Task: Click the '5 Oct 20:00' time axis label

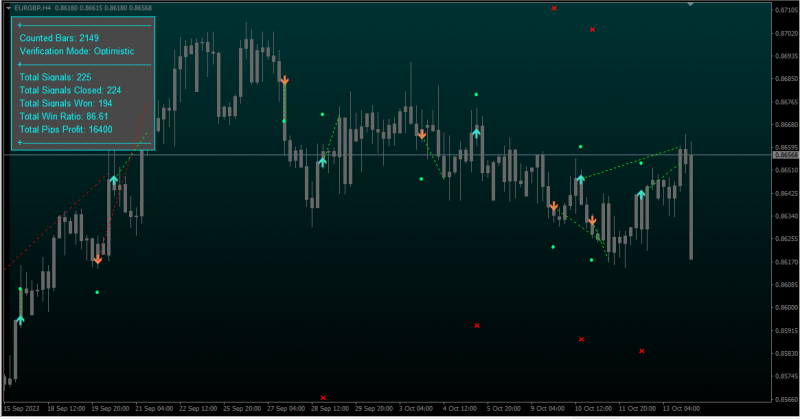Action: tap(504, 409)
